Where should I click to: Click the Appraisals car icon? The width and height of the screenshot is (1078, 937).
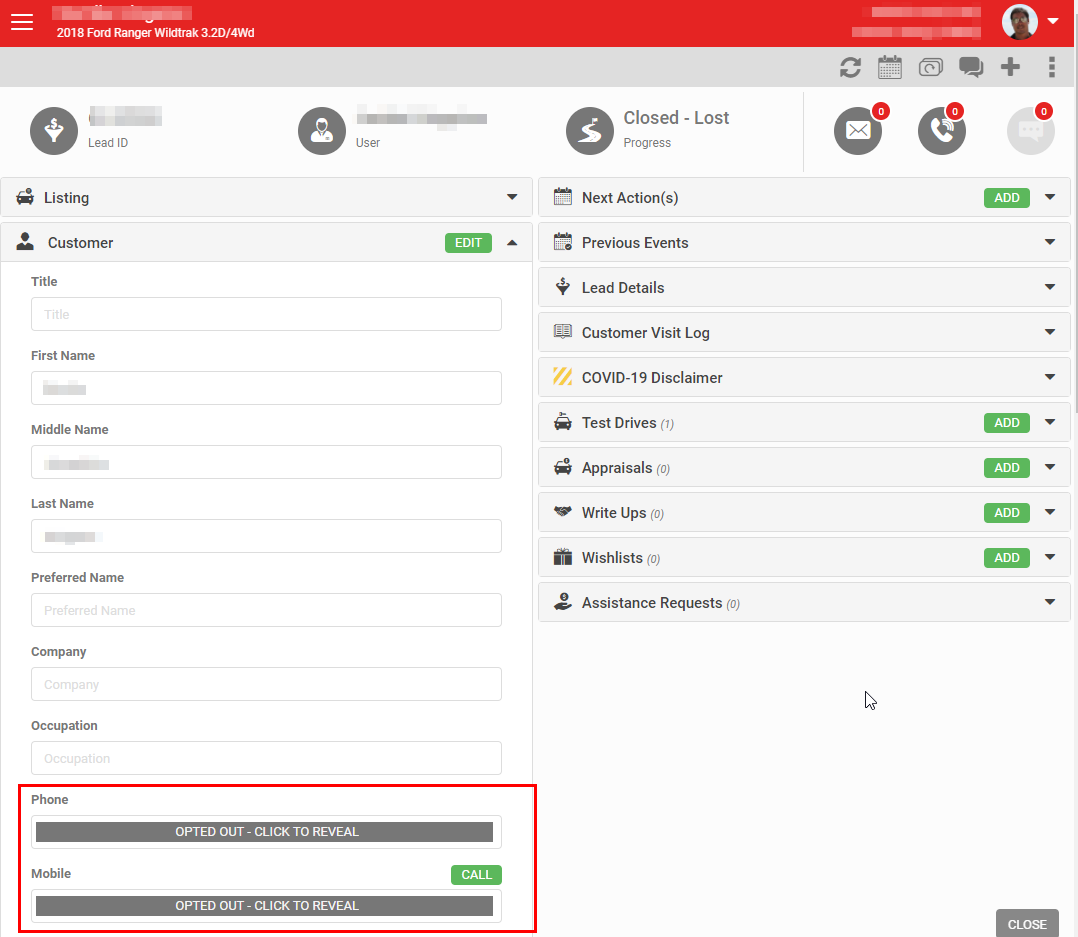tap(562, 467)
